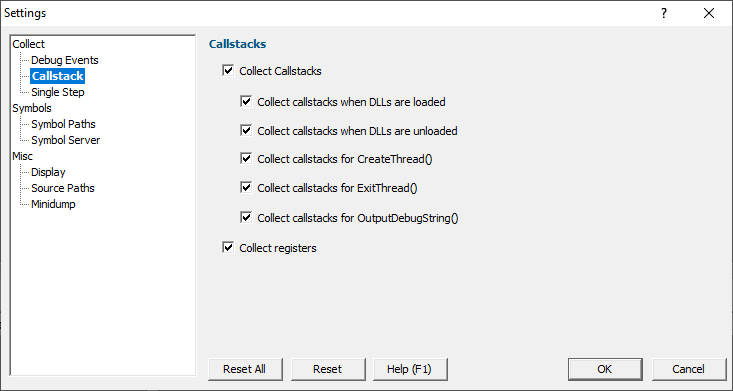Viewport: 733px width, 391px height.
Task: Click the Collect tree category
Action: click(29, 44)
